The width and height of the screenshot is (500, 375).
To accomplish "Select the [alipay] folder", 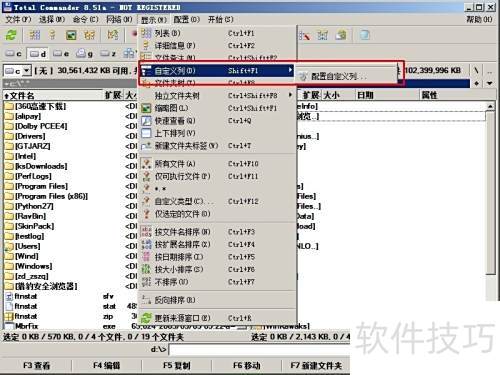I will point(23,116).
